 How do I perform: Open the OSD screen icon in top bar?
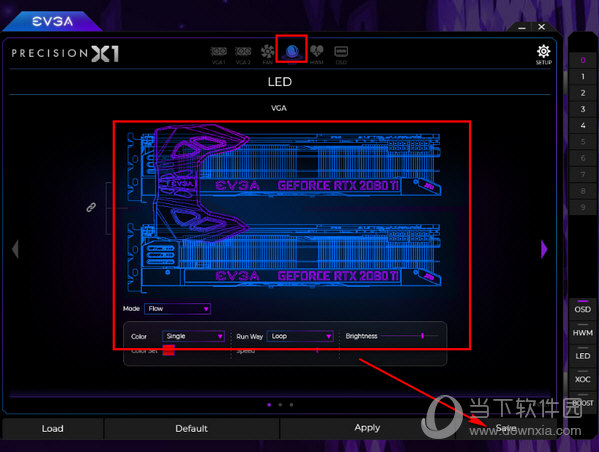pos(341,55)
